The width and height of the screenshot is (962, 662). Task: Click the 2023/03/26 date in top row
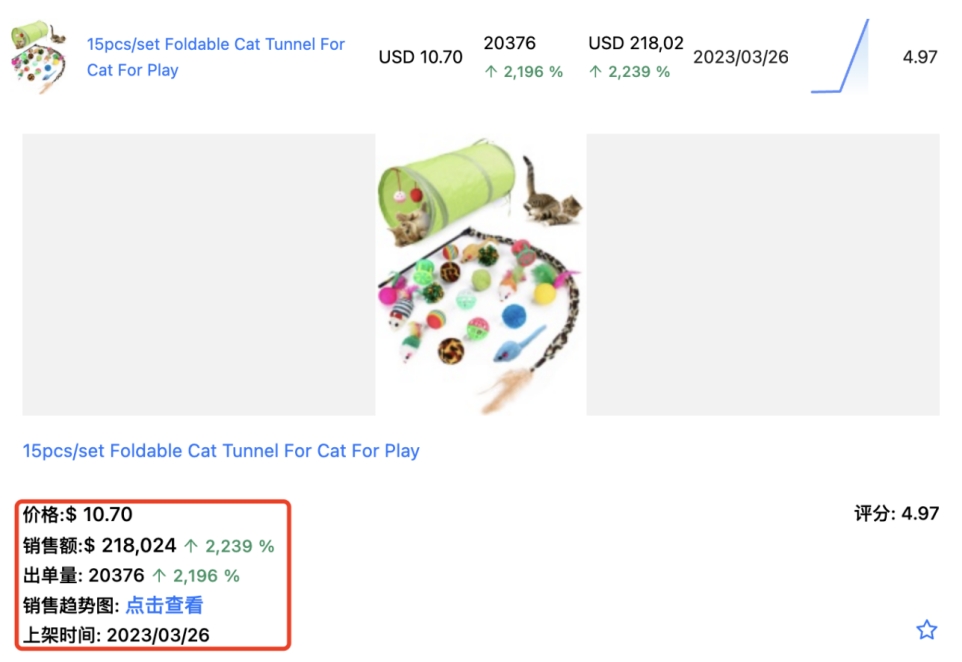740,57
